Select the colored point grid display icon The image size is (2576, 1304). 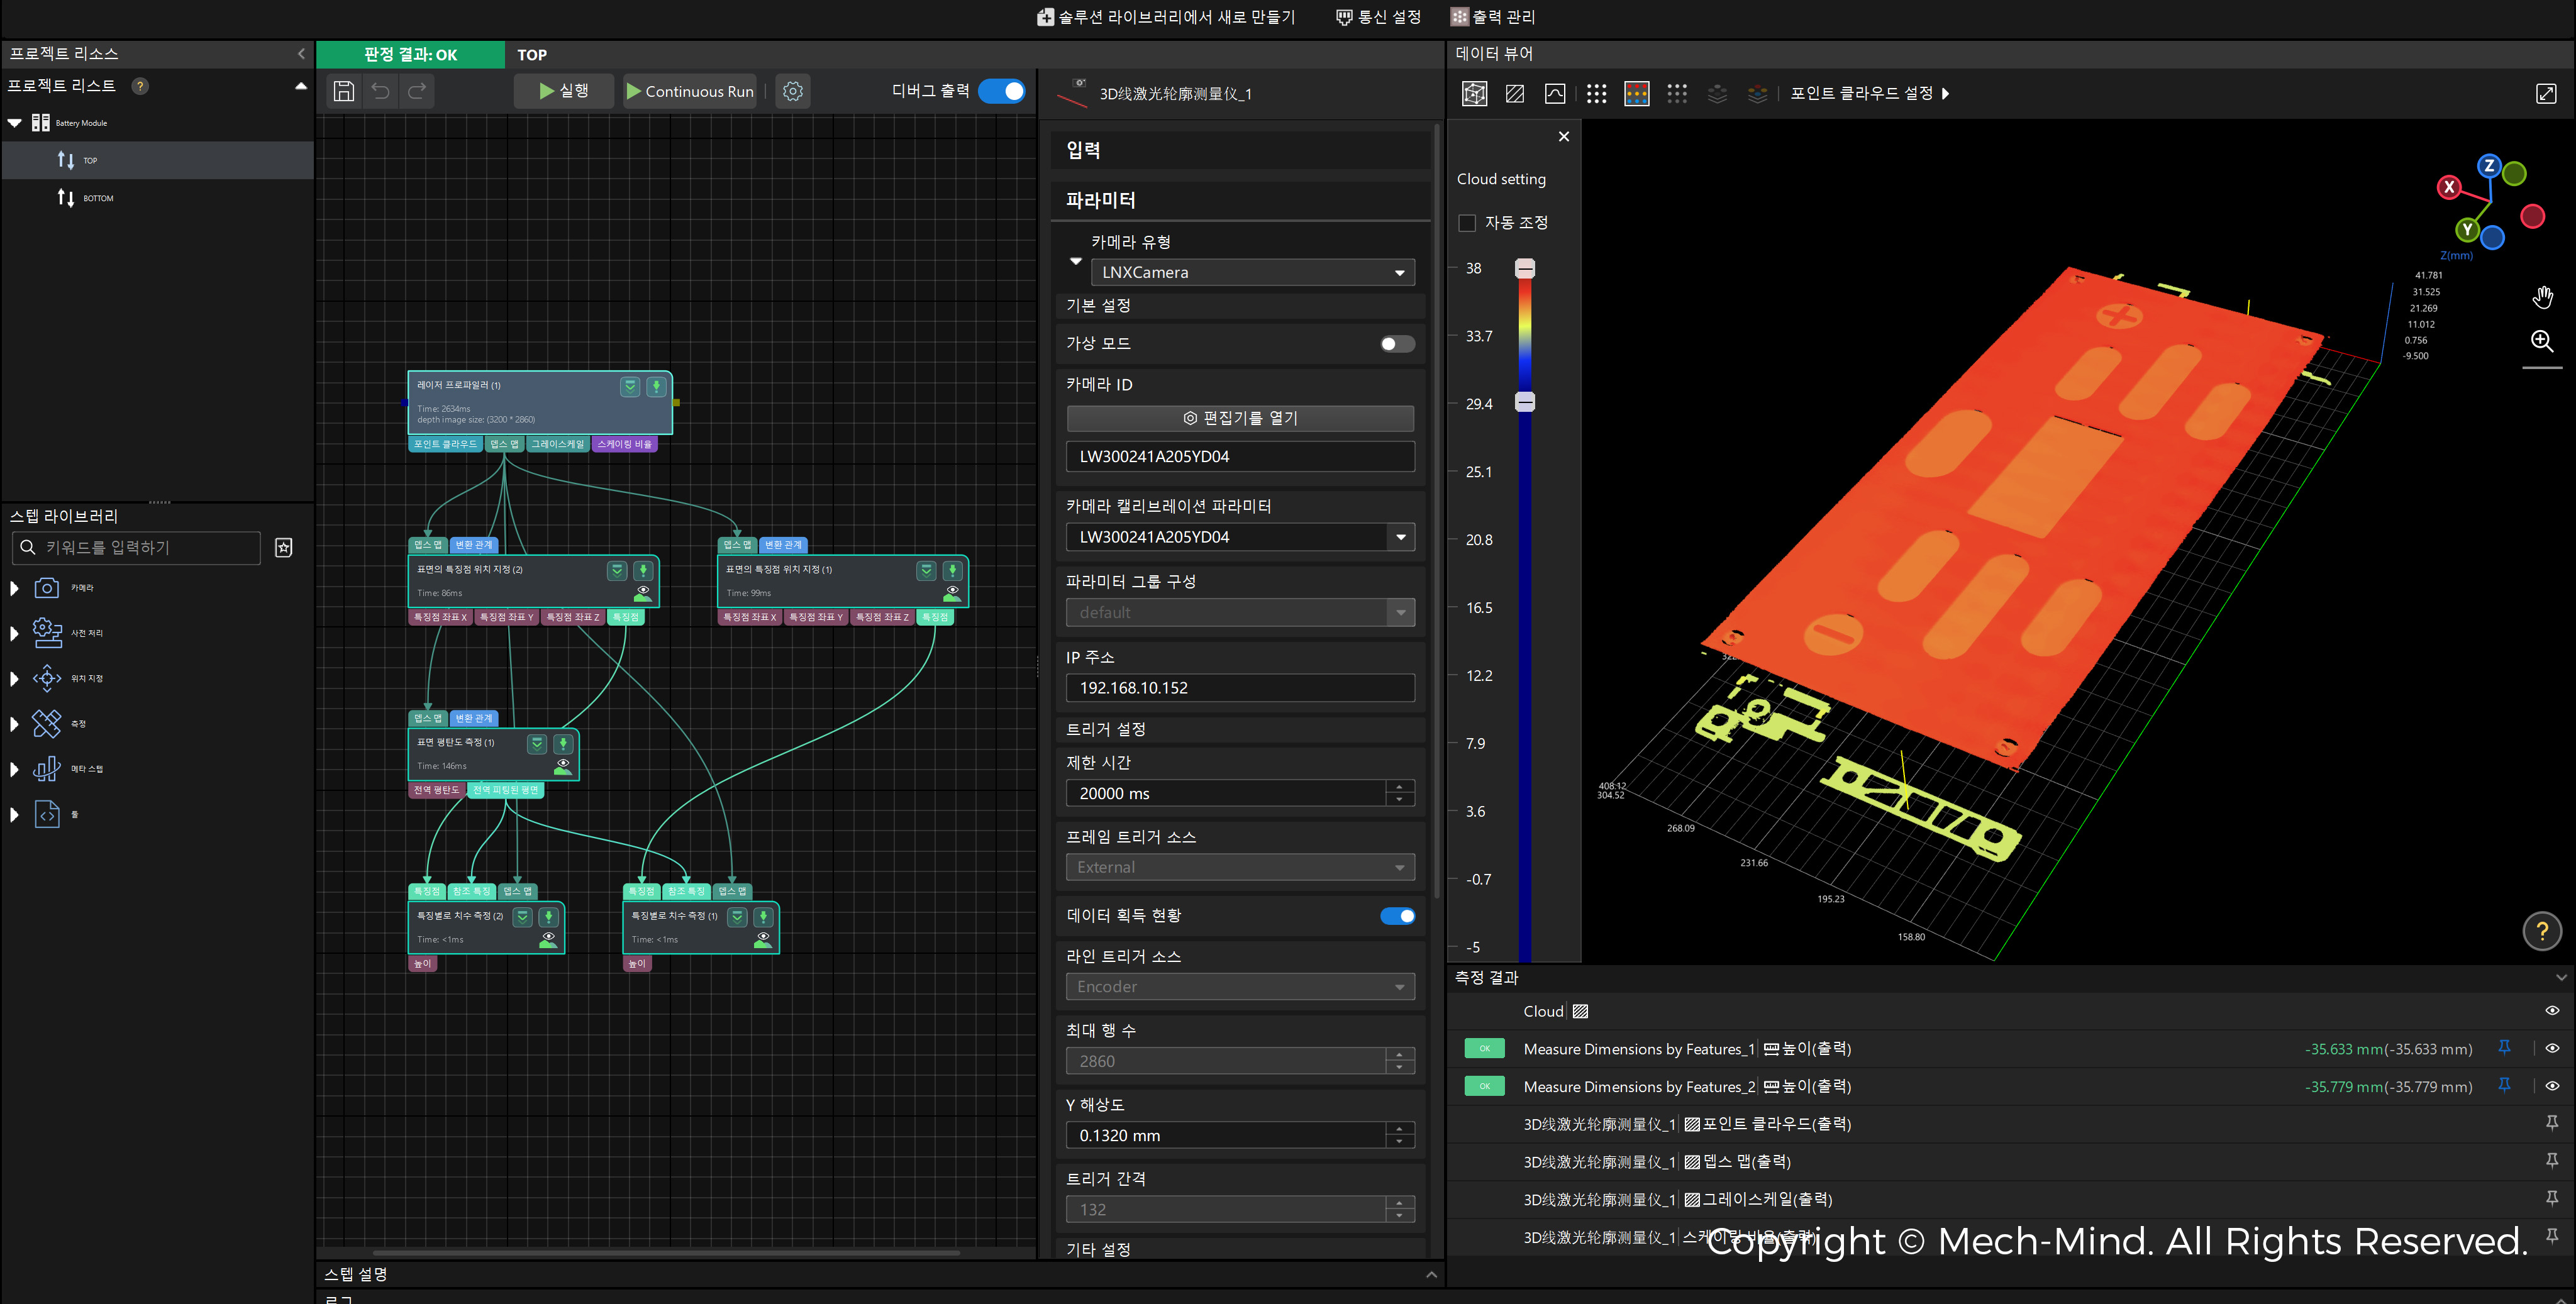(1636, 93)
